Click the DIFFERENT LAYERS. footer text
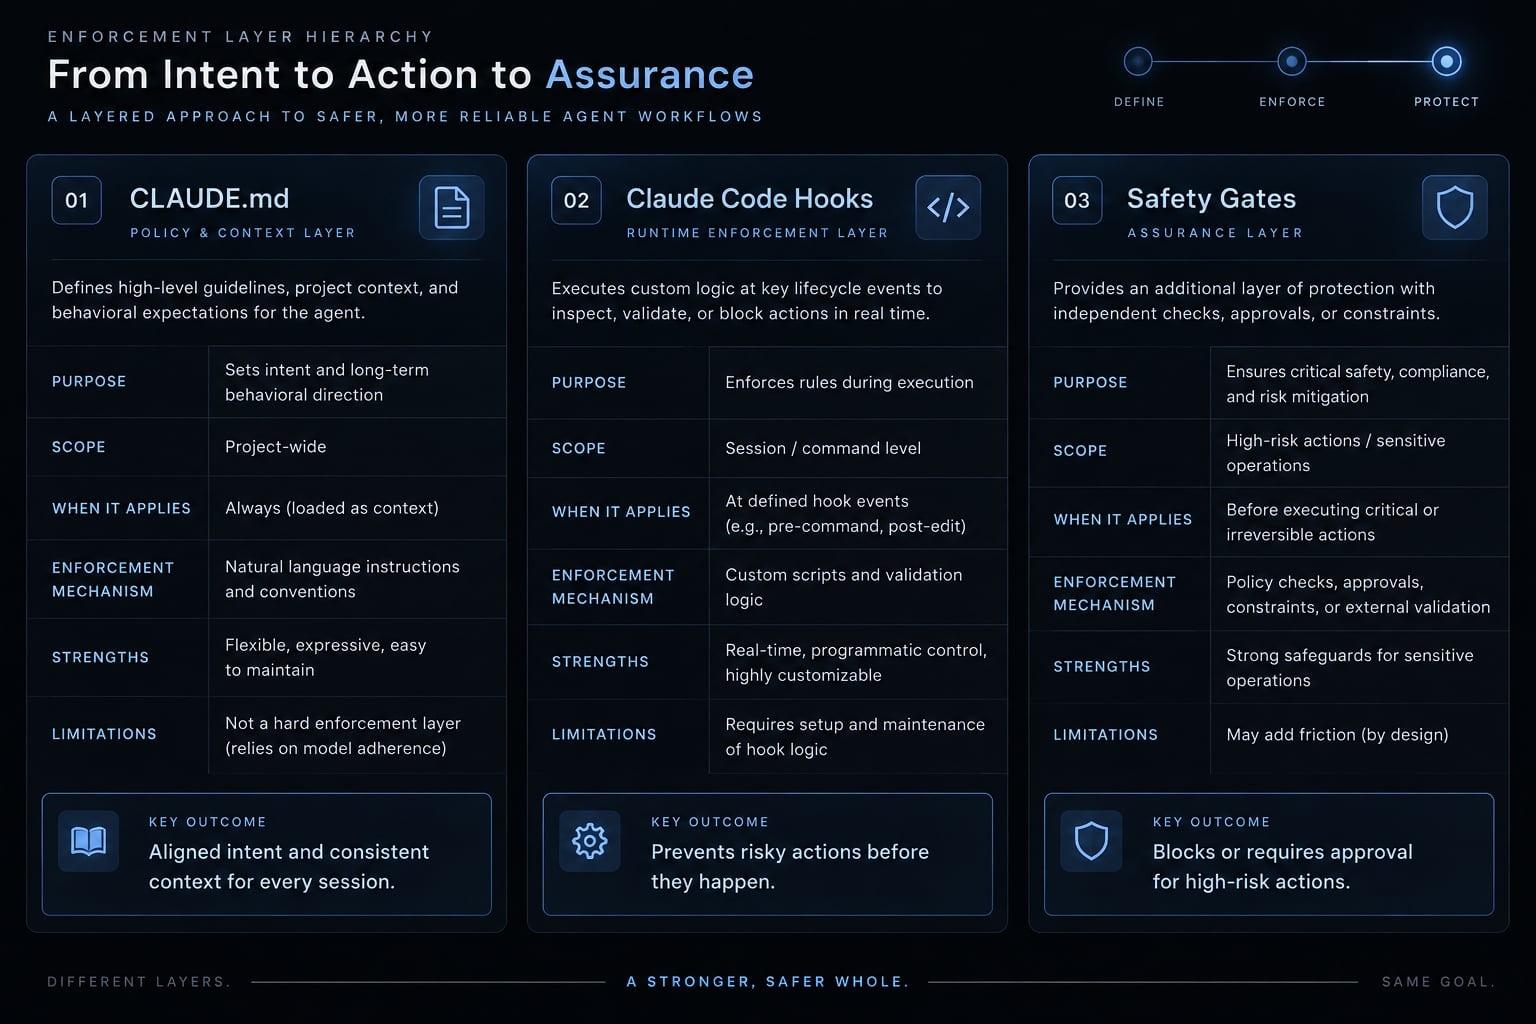 tap(139, 982)
